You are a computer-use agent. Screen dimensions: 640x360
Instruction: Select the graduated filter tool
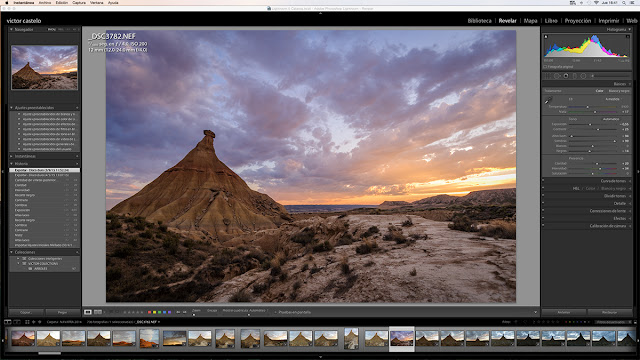[575, 76]
